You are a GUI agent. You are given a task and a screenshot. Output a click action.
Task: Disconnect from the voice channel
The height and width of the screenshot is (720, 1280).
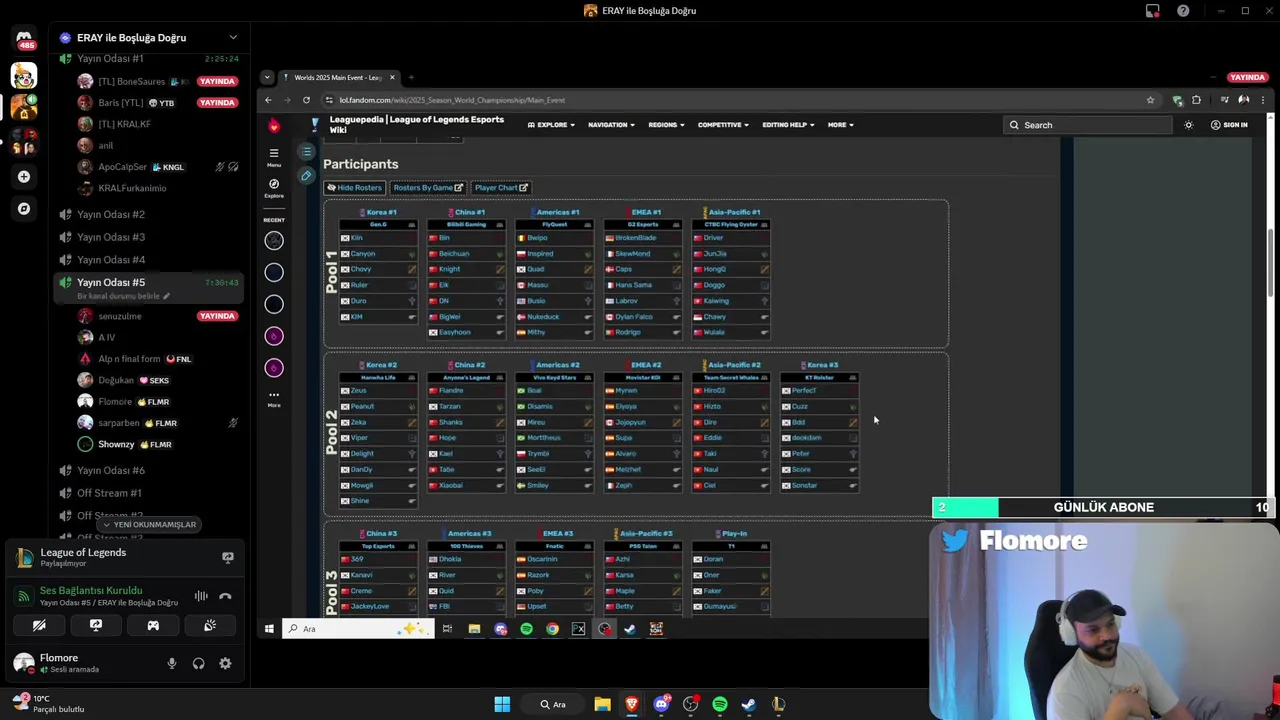pyautogui.click(x=225, y=596)
